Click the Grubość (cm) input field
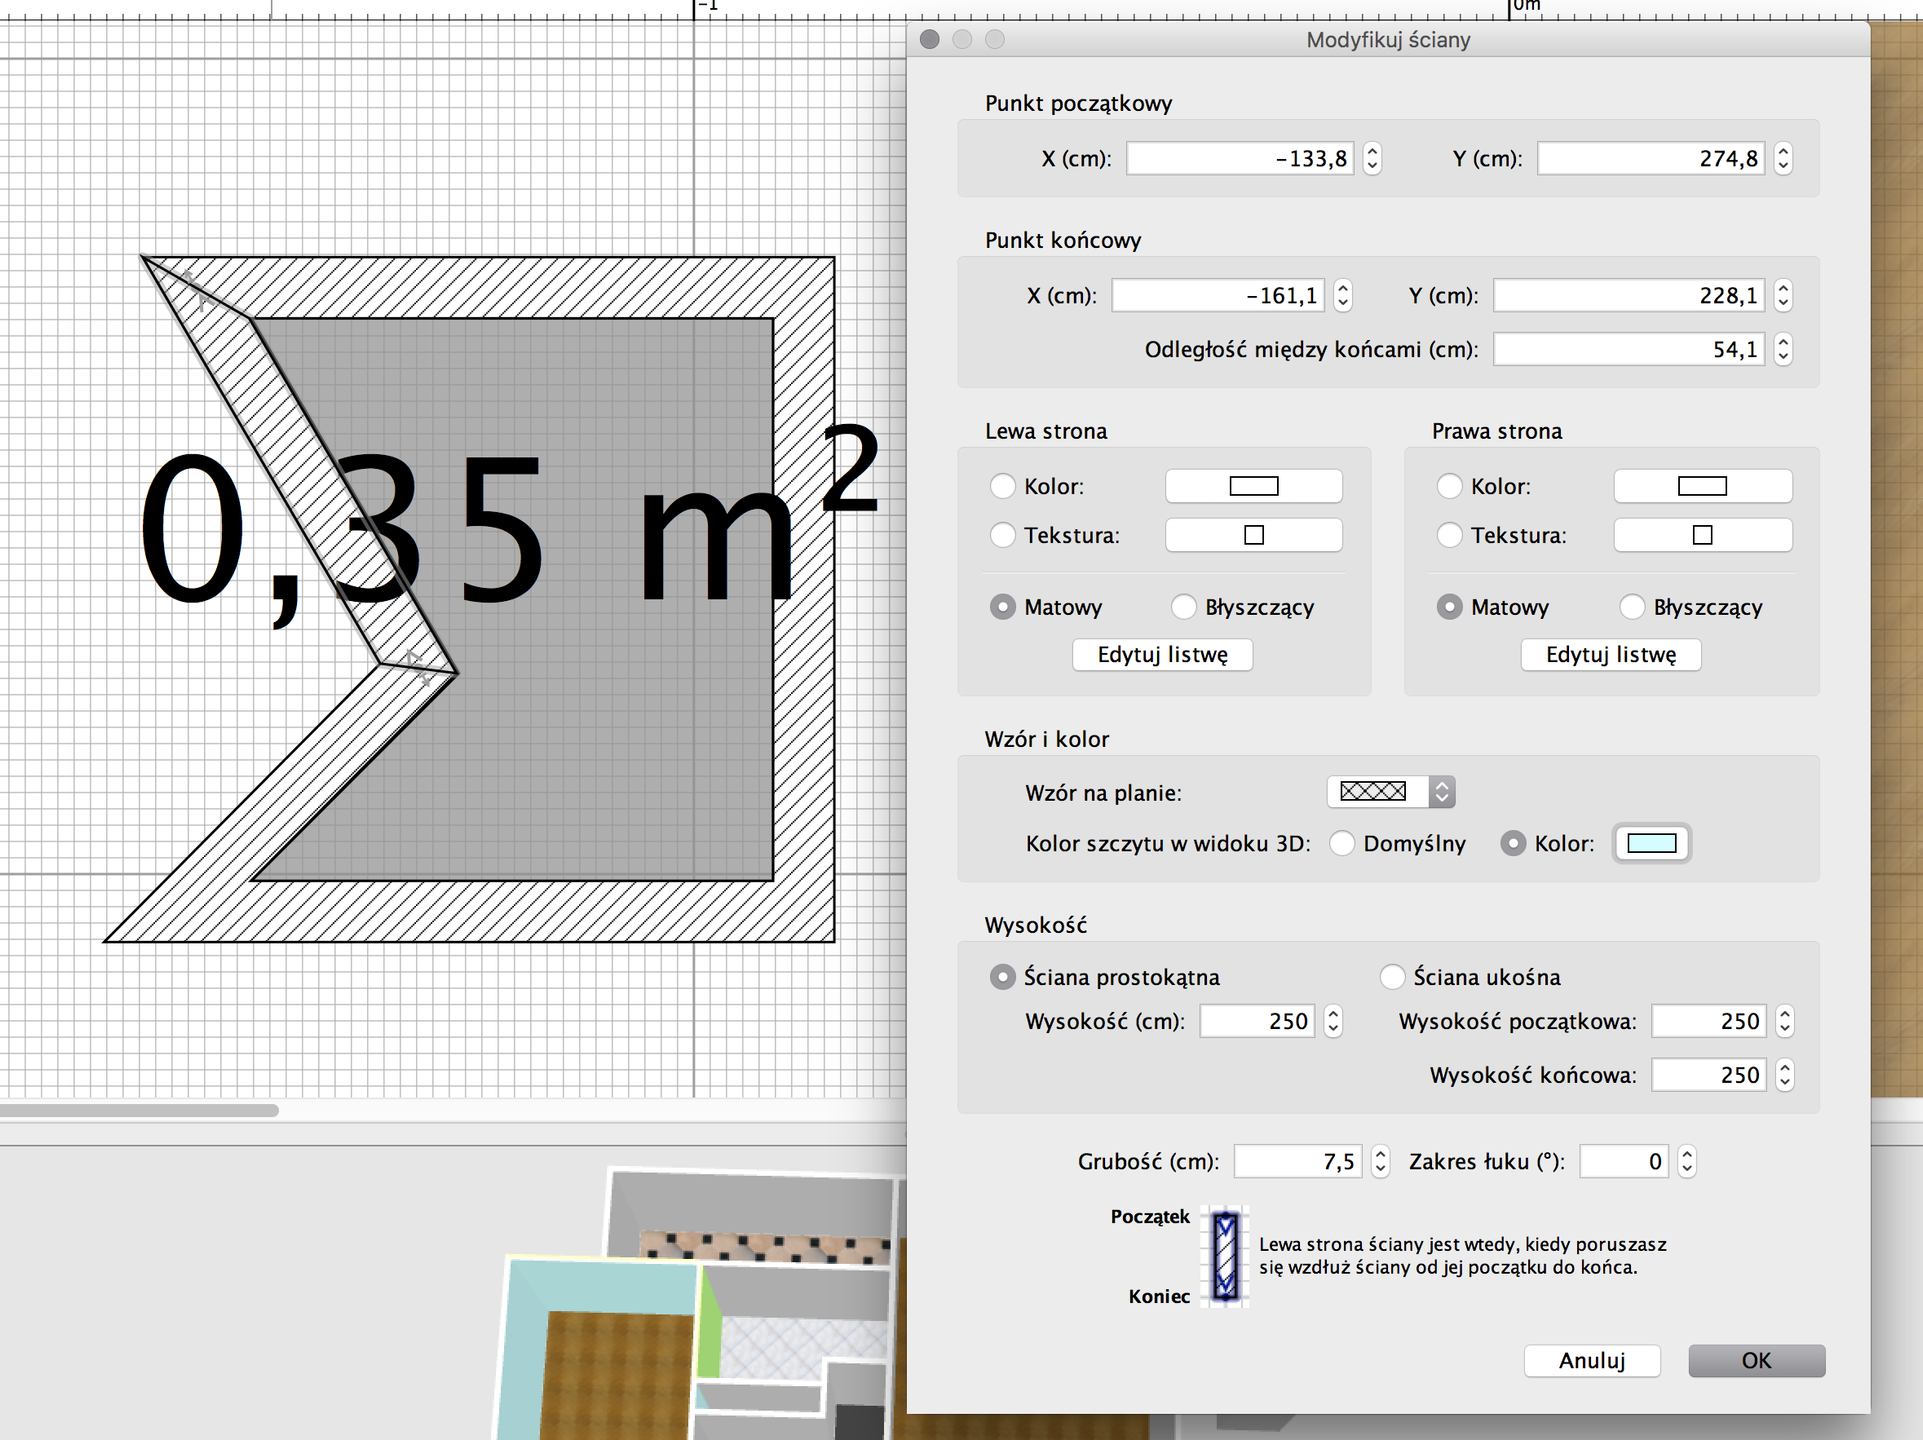Viewport: 1923px width, 1440px height. 1297,1161
